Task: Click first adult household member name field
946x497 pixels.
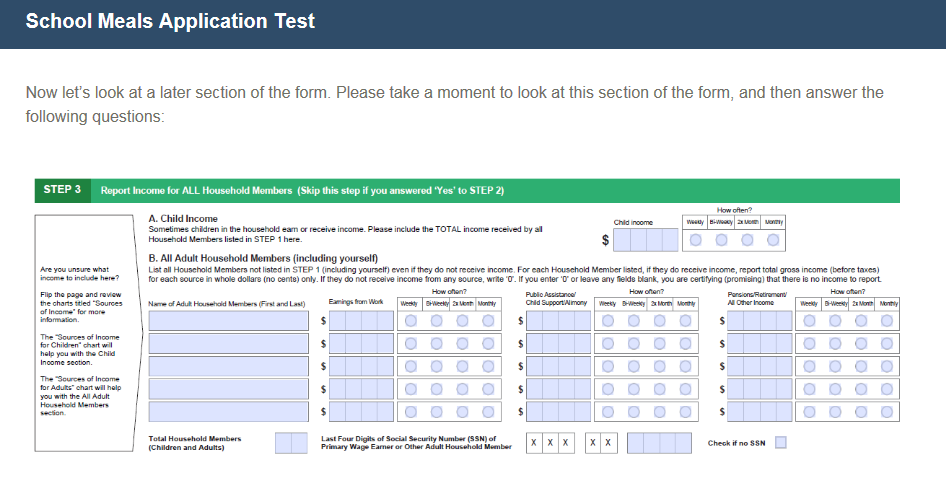Action: click(229, 321)
